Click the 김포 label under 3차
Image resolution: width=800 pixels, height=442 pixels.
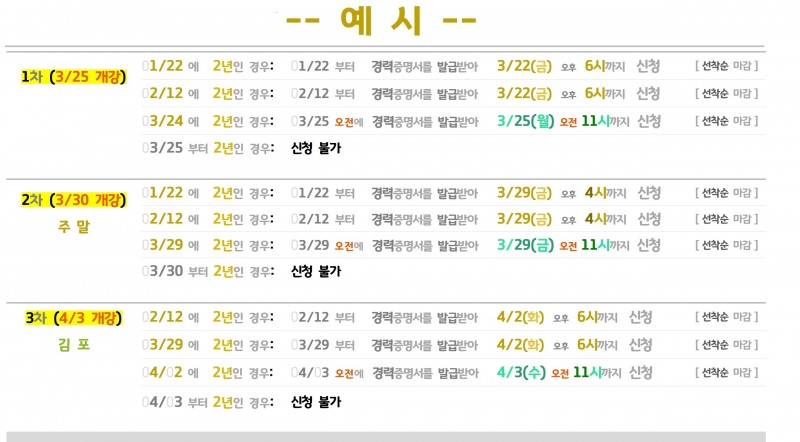click(x=73, y=345)
